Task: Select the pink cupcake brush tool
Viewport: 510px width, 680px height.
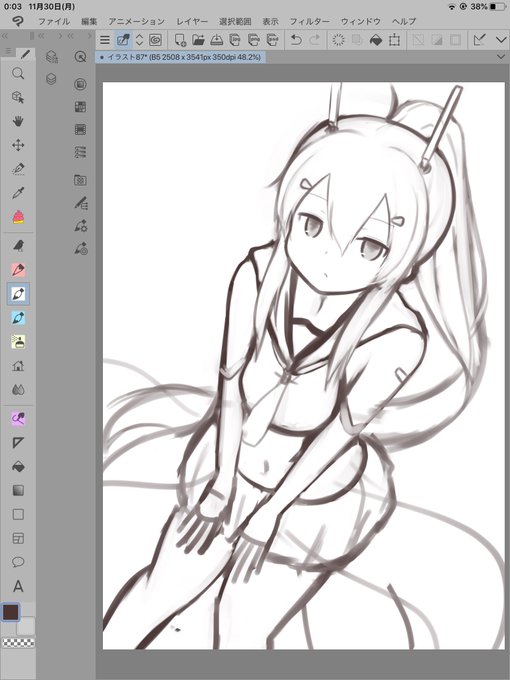Action: point(18,217)
